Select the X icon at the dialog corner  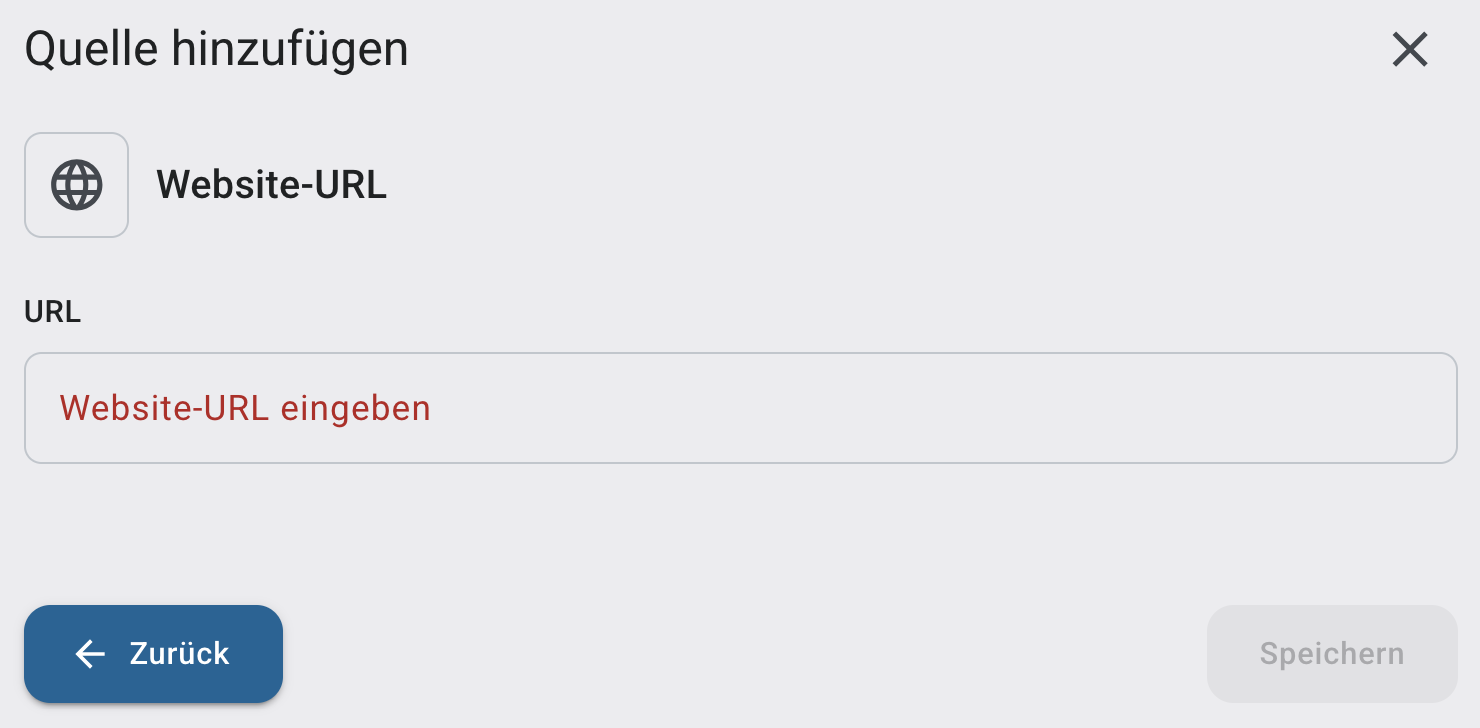click(1410, 49)
